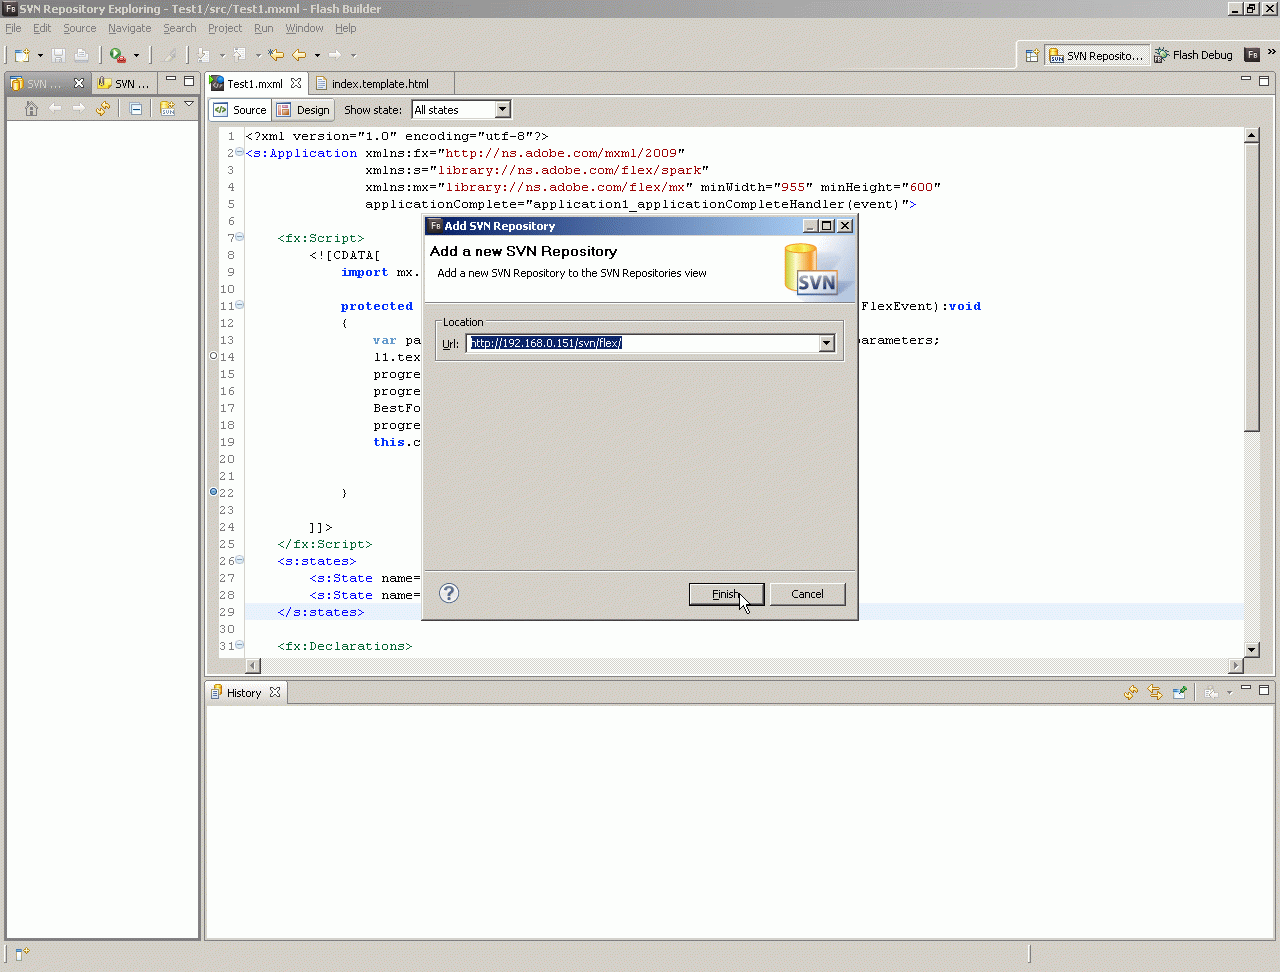Open the Help menu
This screenshot has width=1280, height=972.
346,28
